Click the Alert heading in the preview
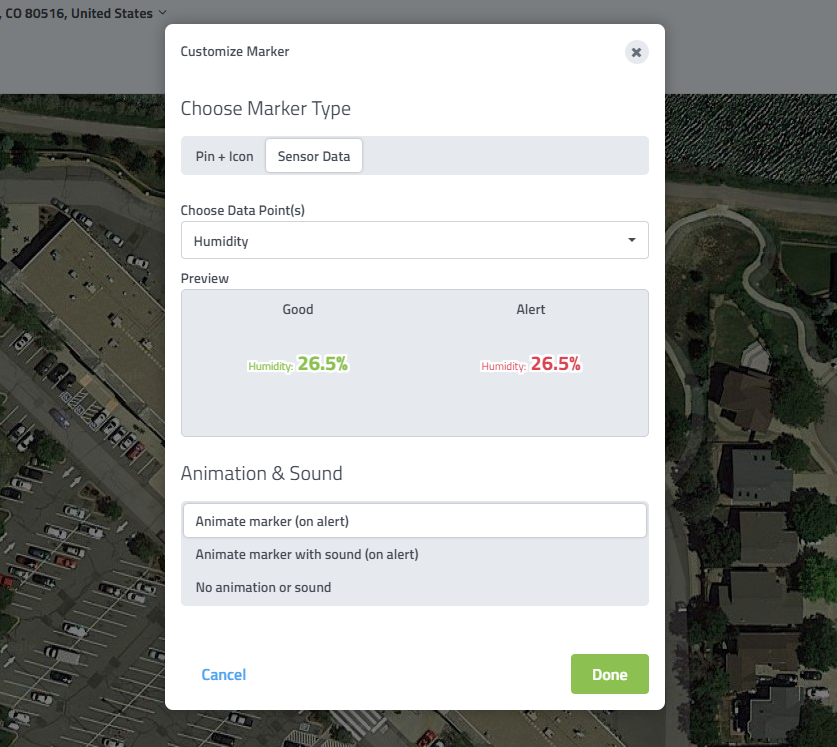837x747 pixels. tap(531, 309)
